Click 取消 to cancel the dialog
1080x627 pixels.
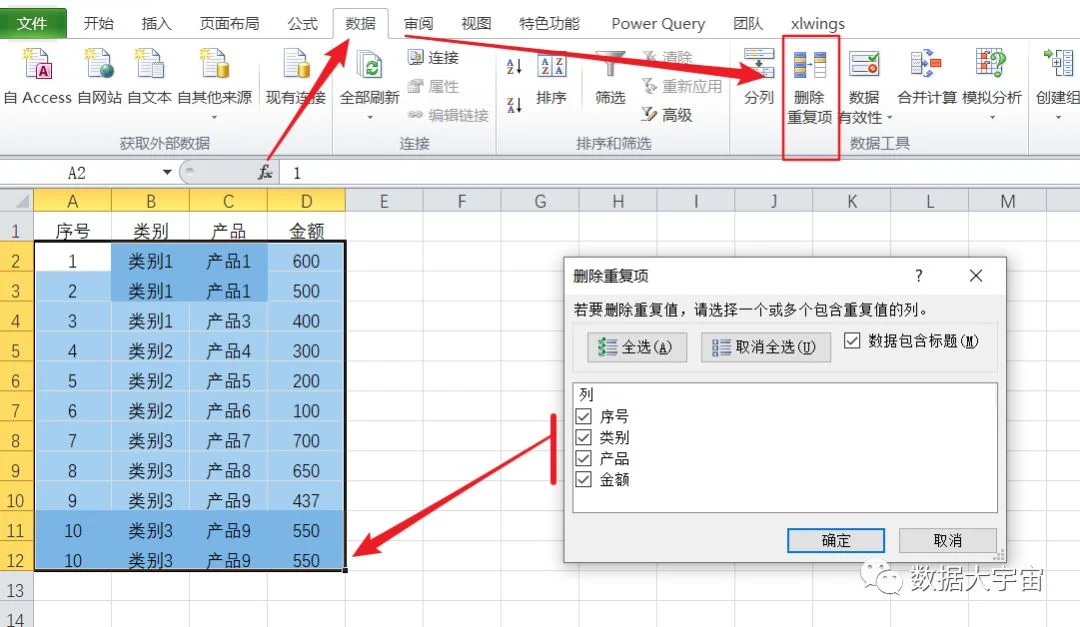[947, 541]
